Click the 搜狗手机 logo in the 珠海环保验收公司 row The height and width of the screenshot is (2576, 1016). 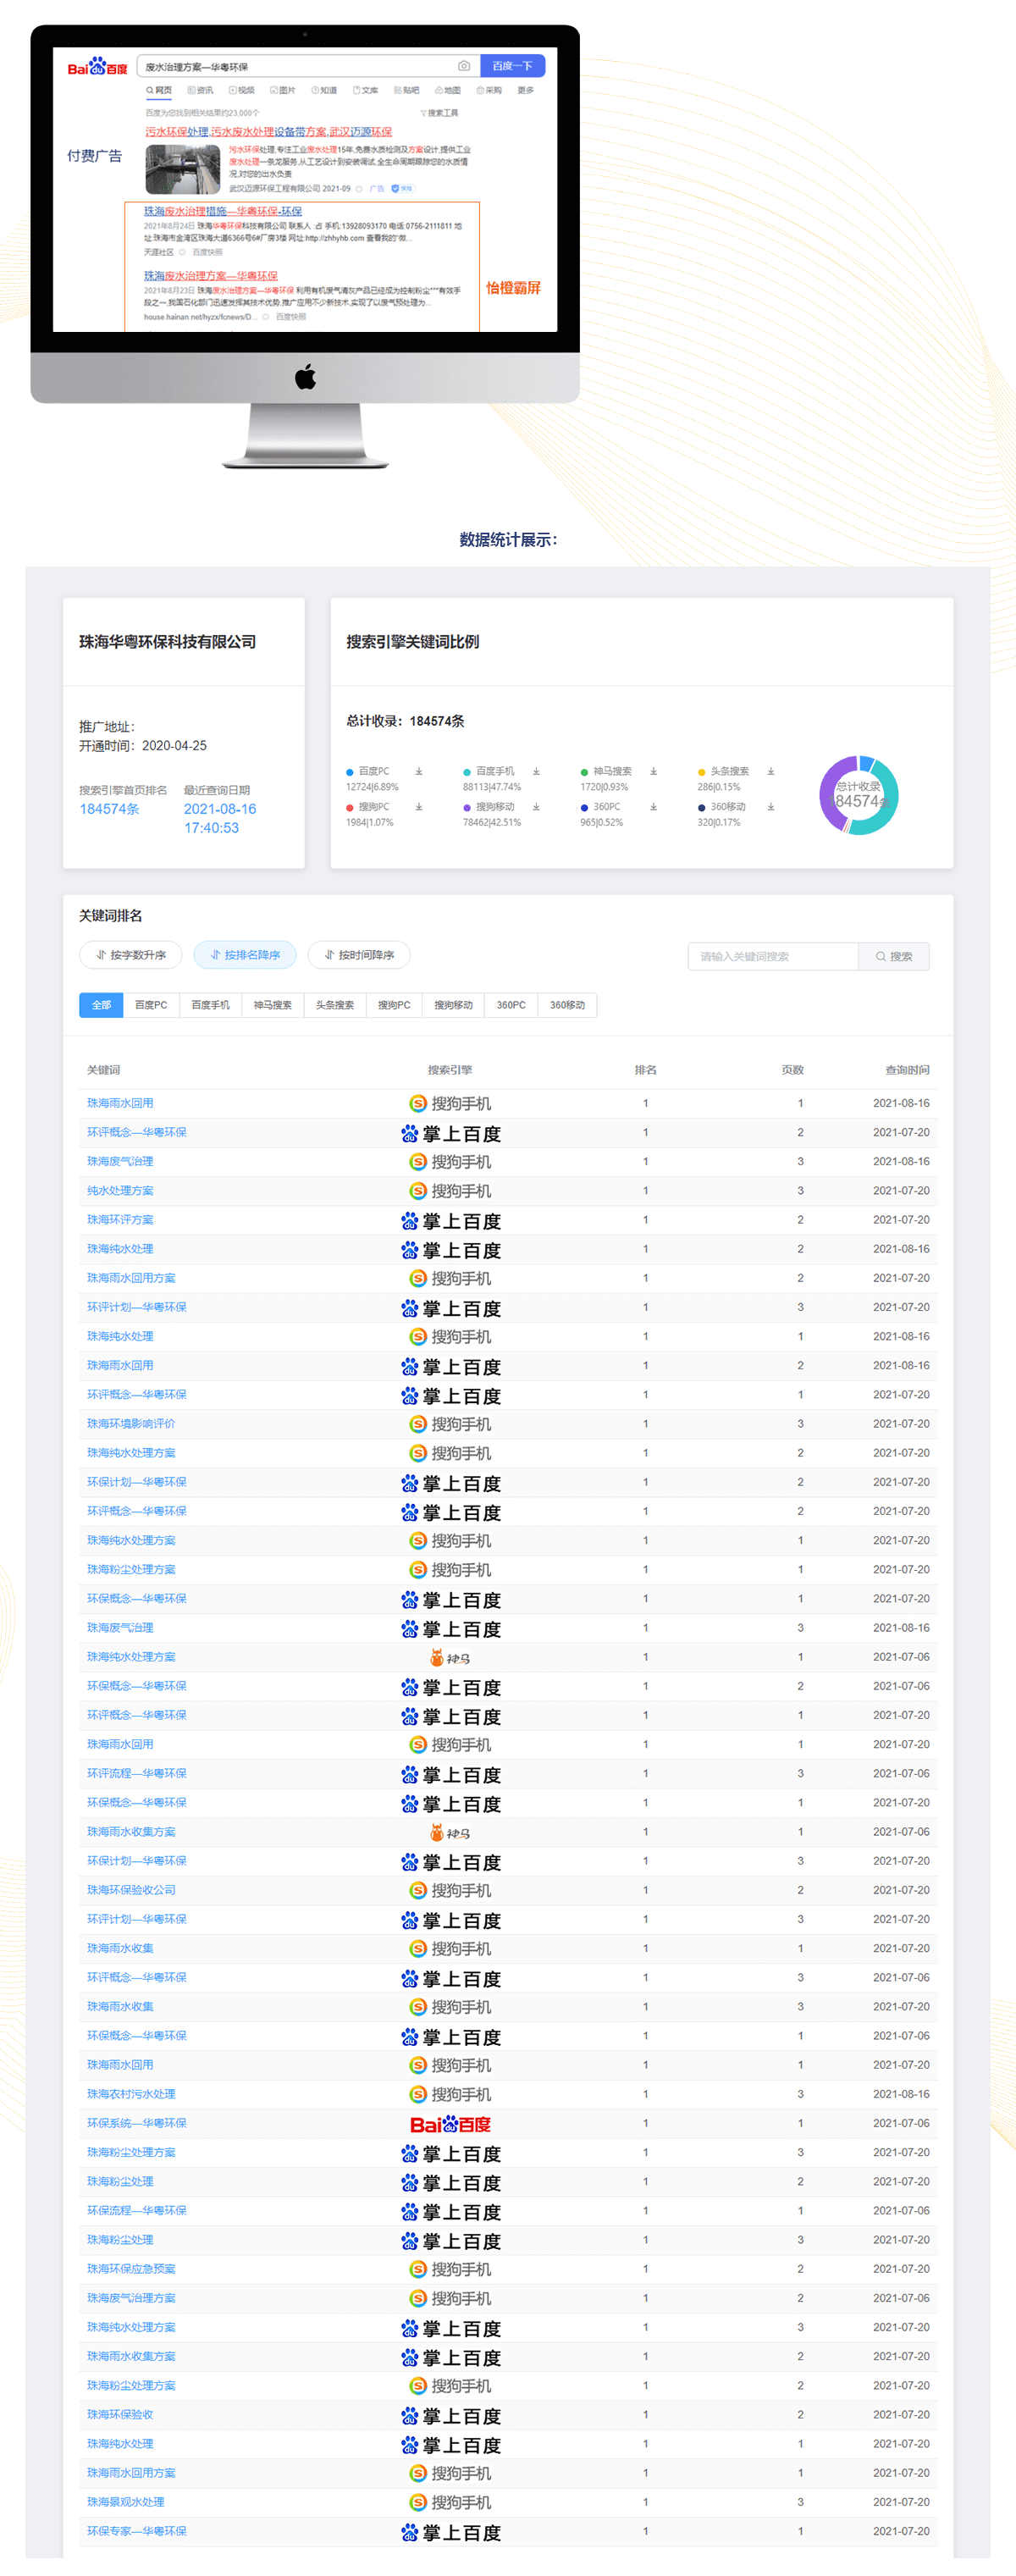click(450, 1890)
